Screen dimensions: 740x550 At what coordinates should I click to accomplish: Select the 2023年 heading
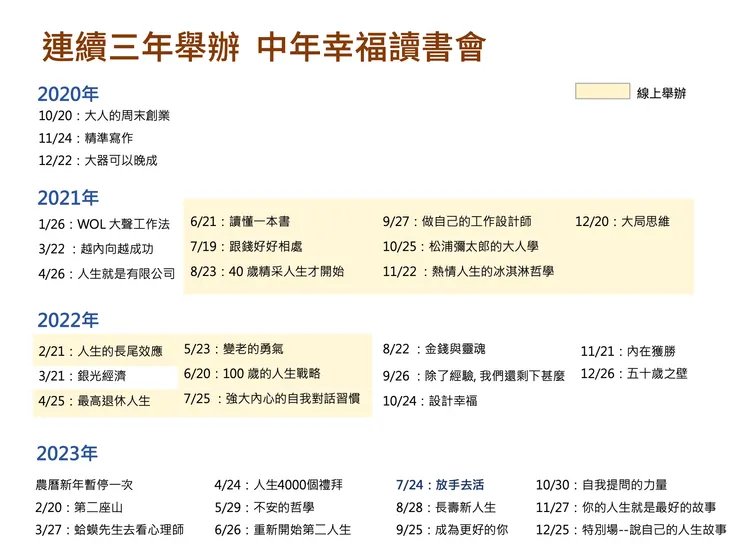click(67, 453)
